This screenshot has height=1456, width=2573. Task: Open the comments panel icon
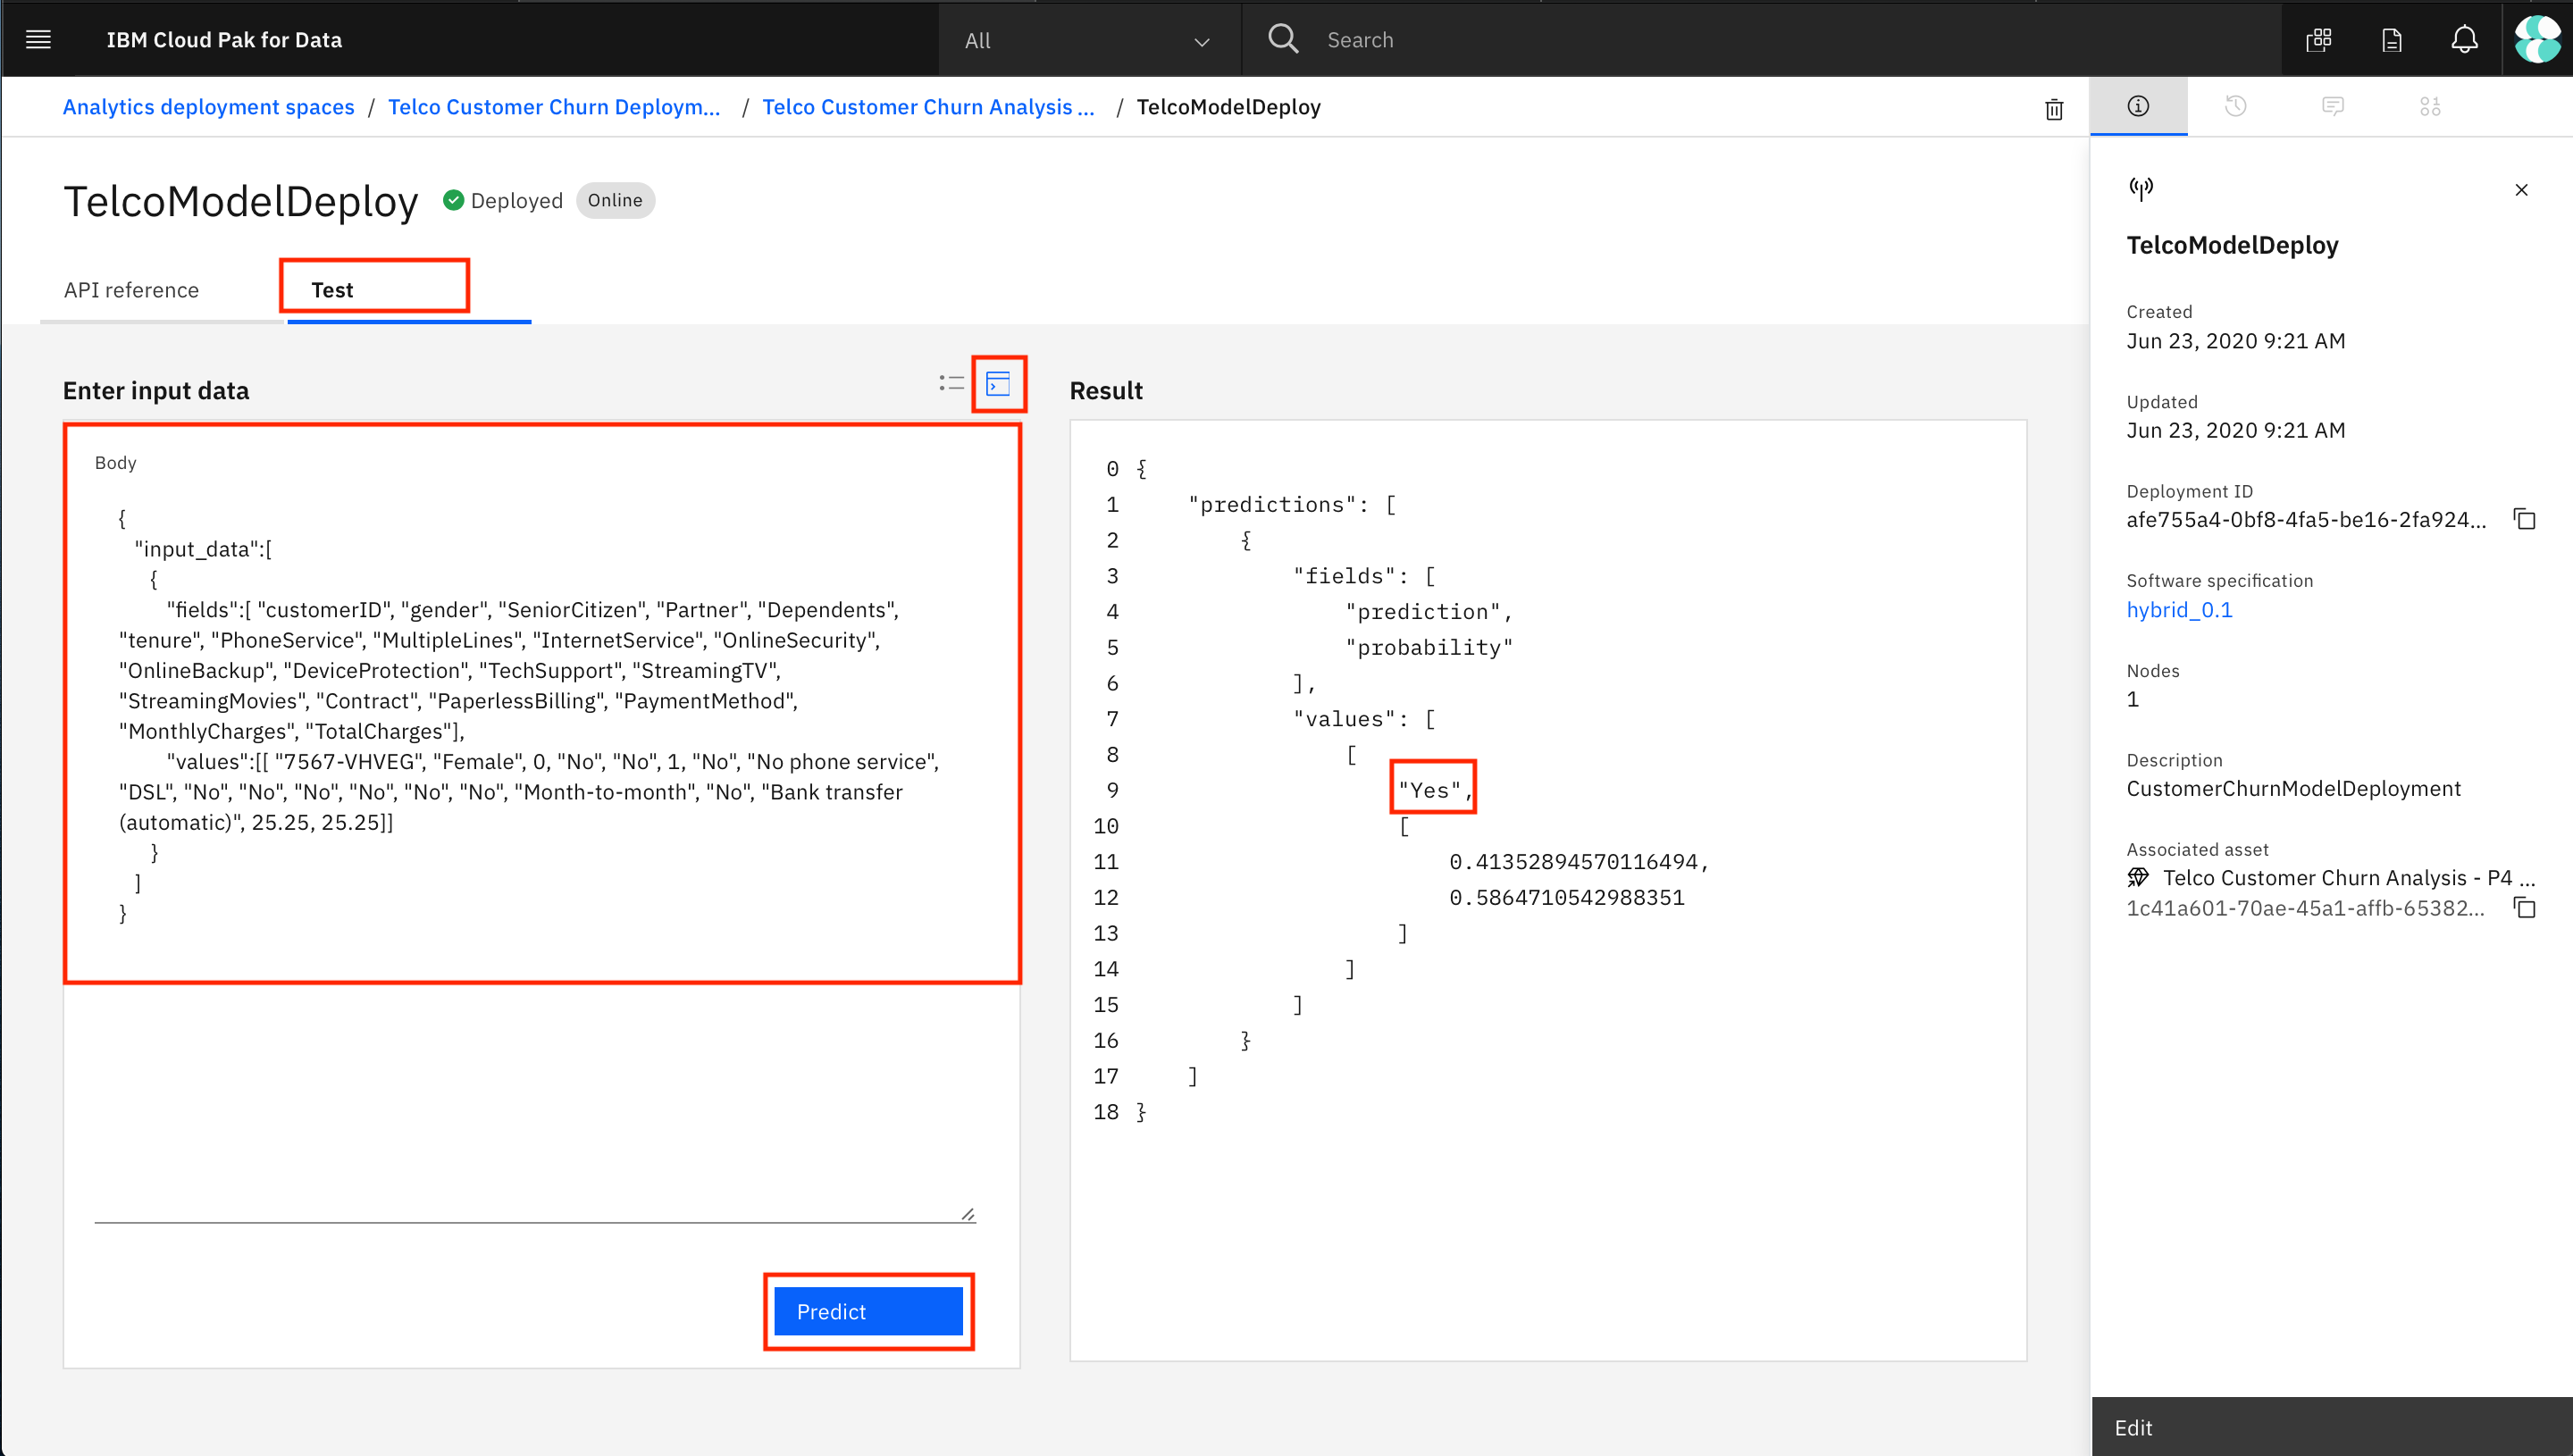tap(2332, 106)
